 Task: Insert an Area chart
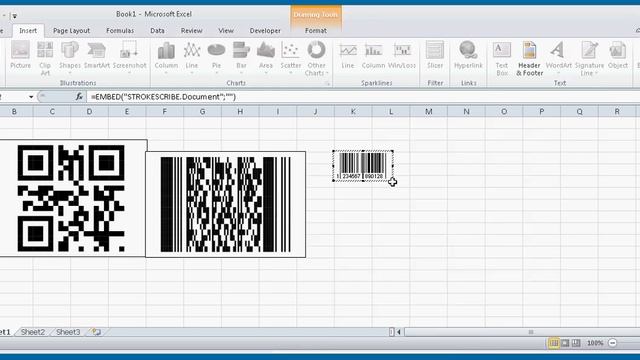[x=266, y=58]
